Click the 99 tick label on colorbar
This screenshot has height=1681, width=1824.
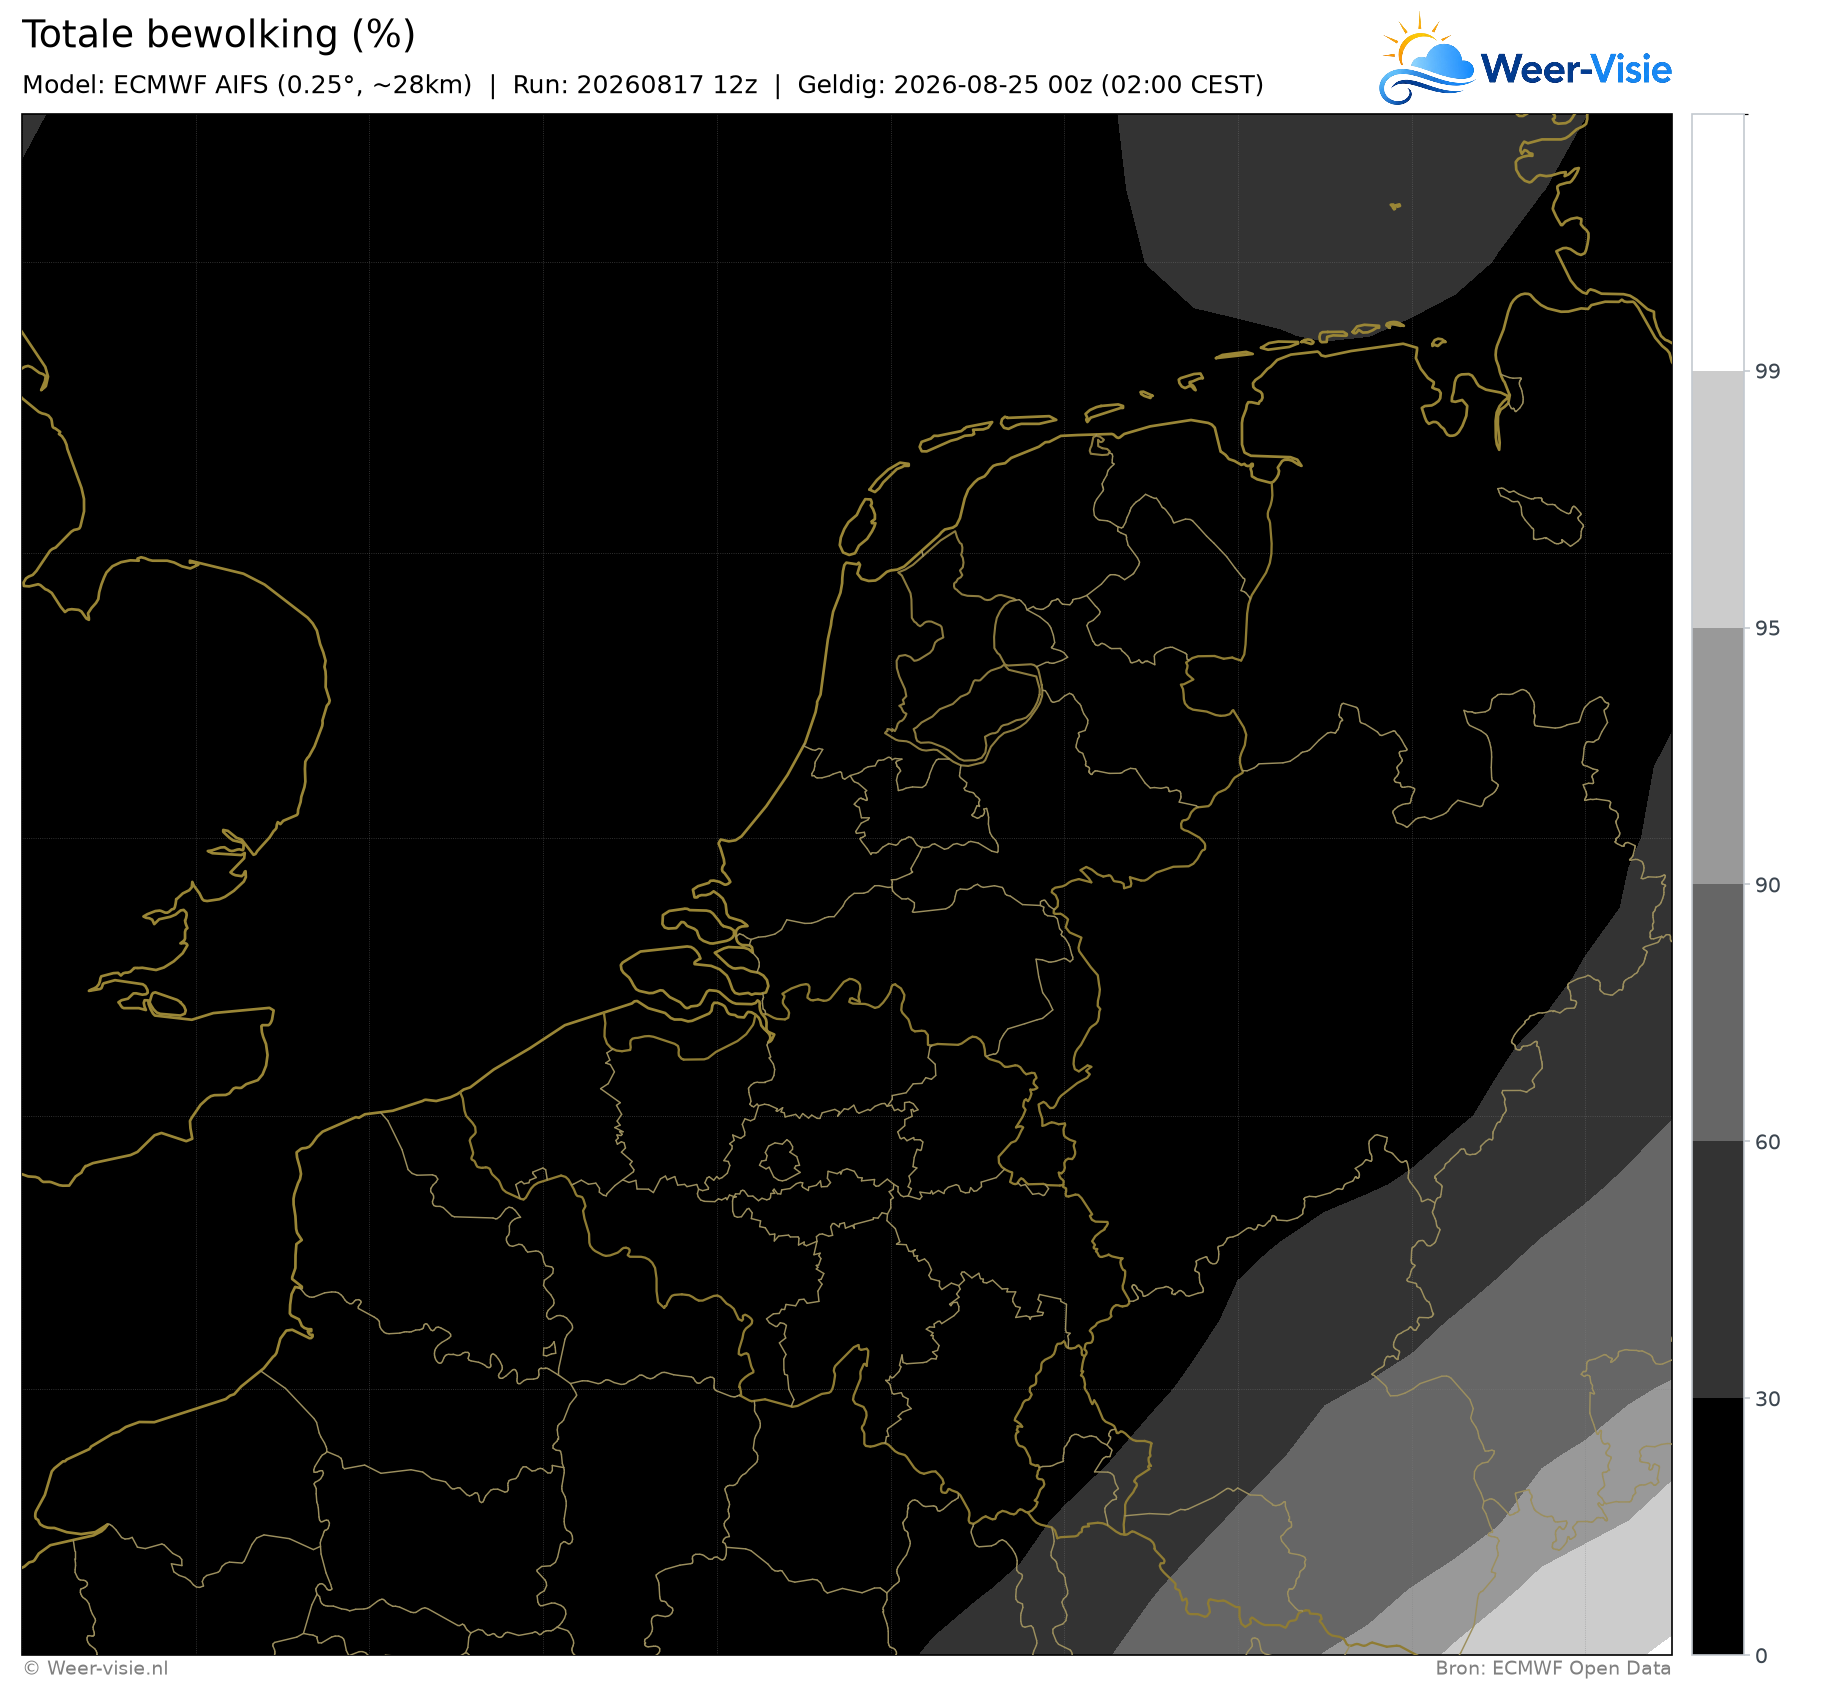tap(1768, 372)
